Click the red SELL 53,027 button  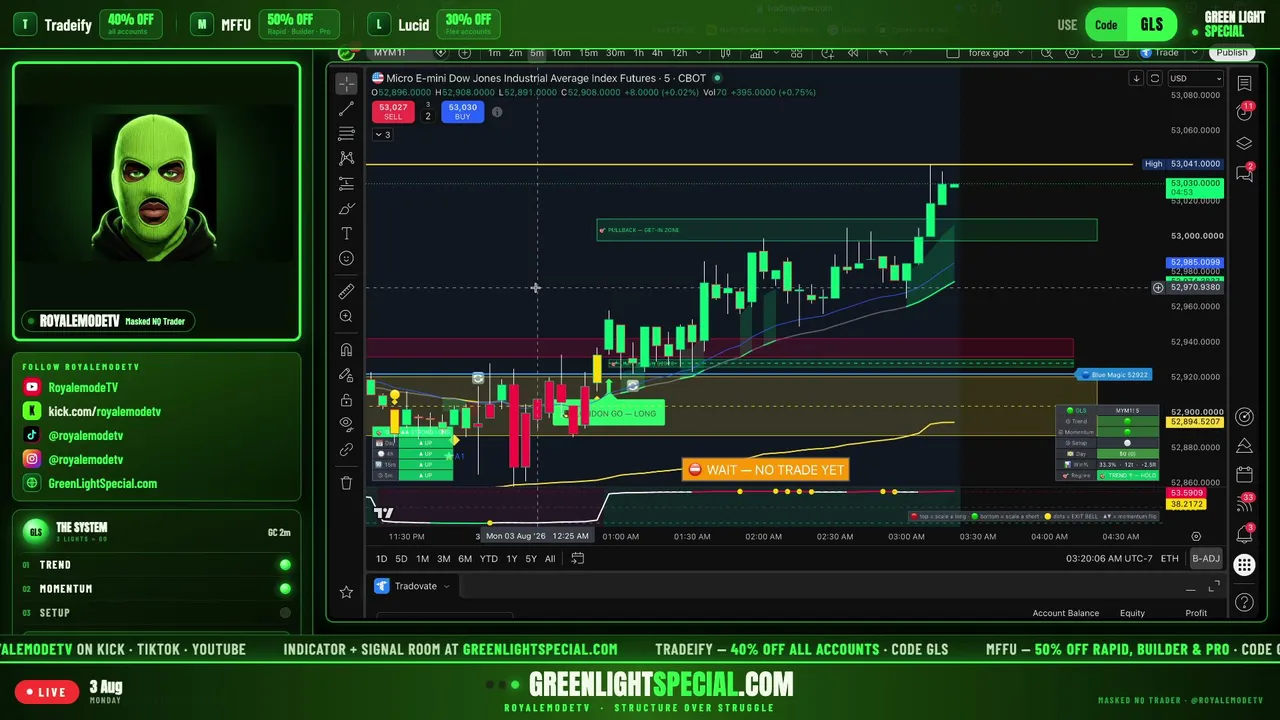pyautogui.click(x=393, y=111)
